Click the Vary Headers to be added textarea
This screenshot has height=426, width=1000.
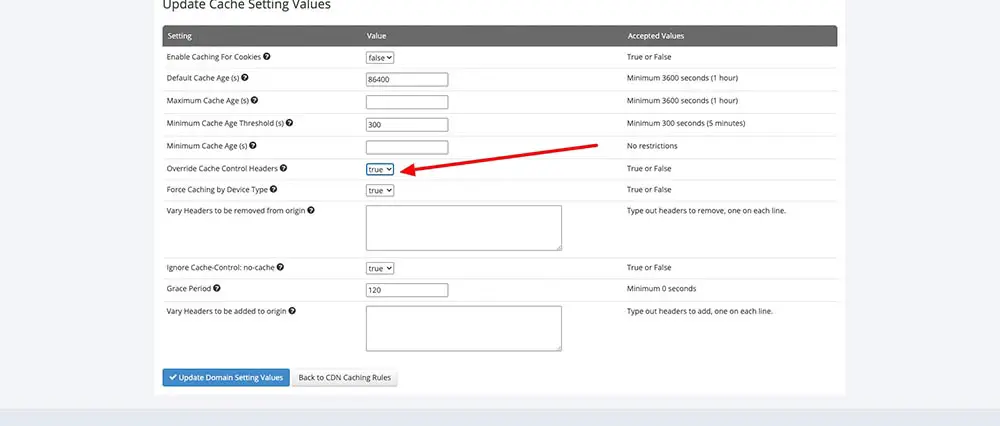pyautogui.click(x=464, y=328)
